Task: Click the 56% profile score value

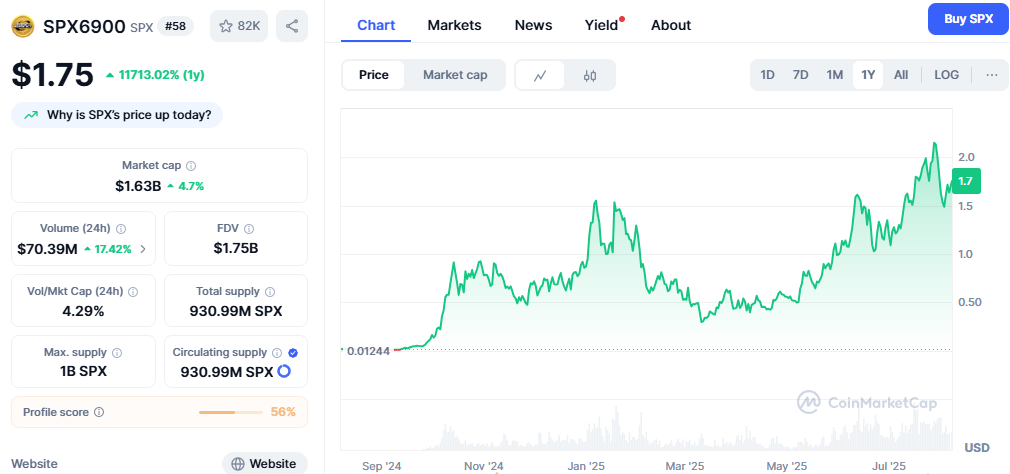Action: [283, 412]
